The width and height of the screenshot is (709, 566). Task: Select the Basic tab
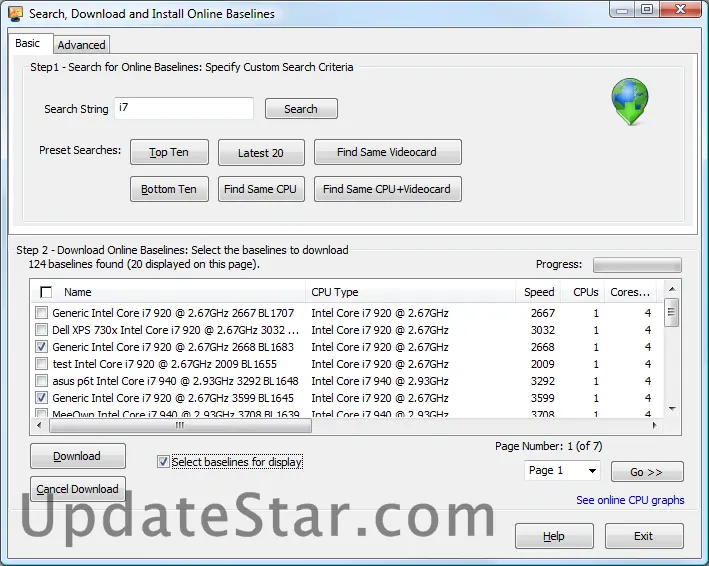28,43
